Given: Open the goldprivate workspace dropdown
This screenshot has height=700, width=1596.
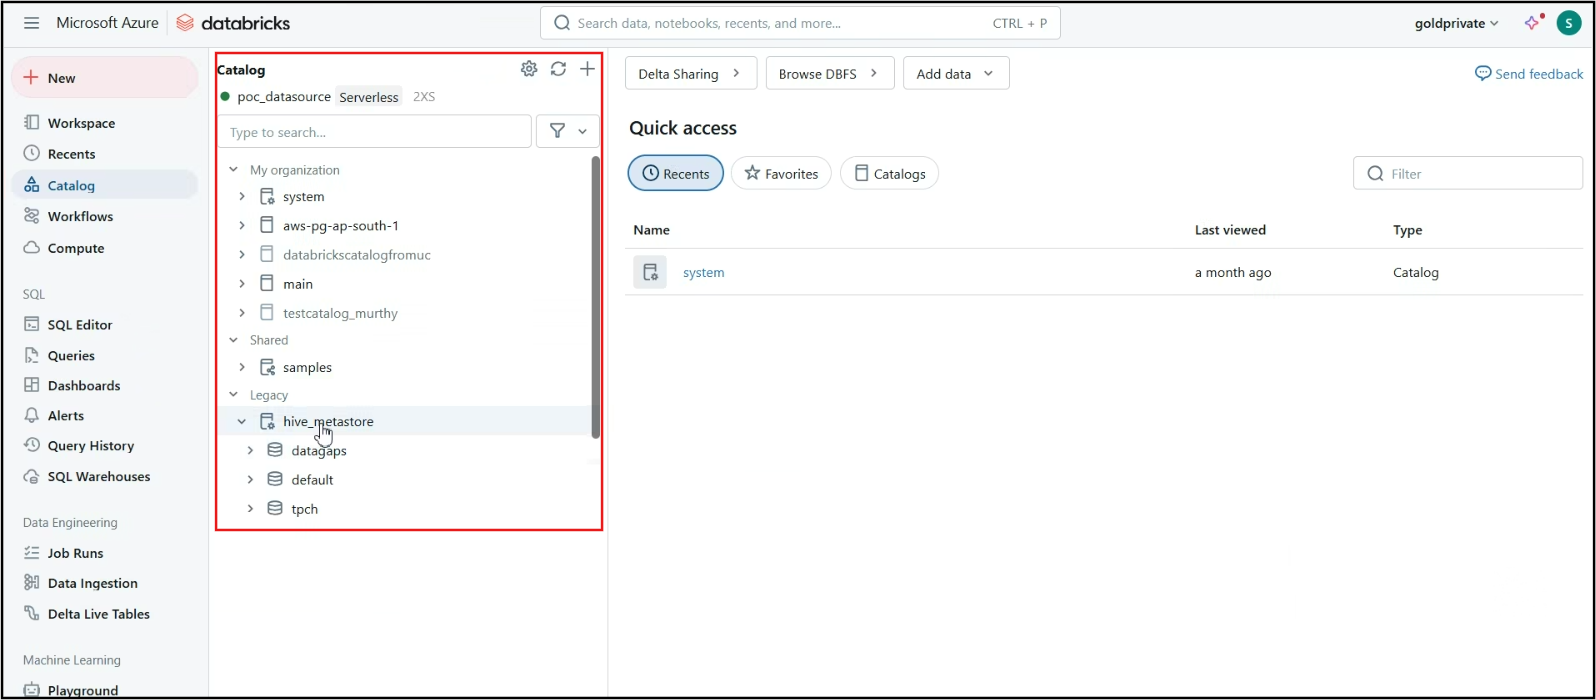Looking at the screenshot, I should [1456, 23].
